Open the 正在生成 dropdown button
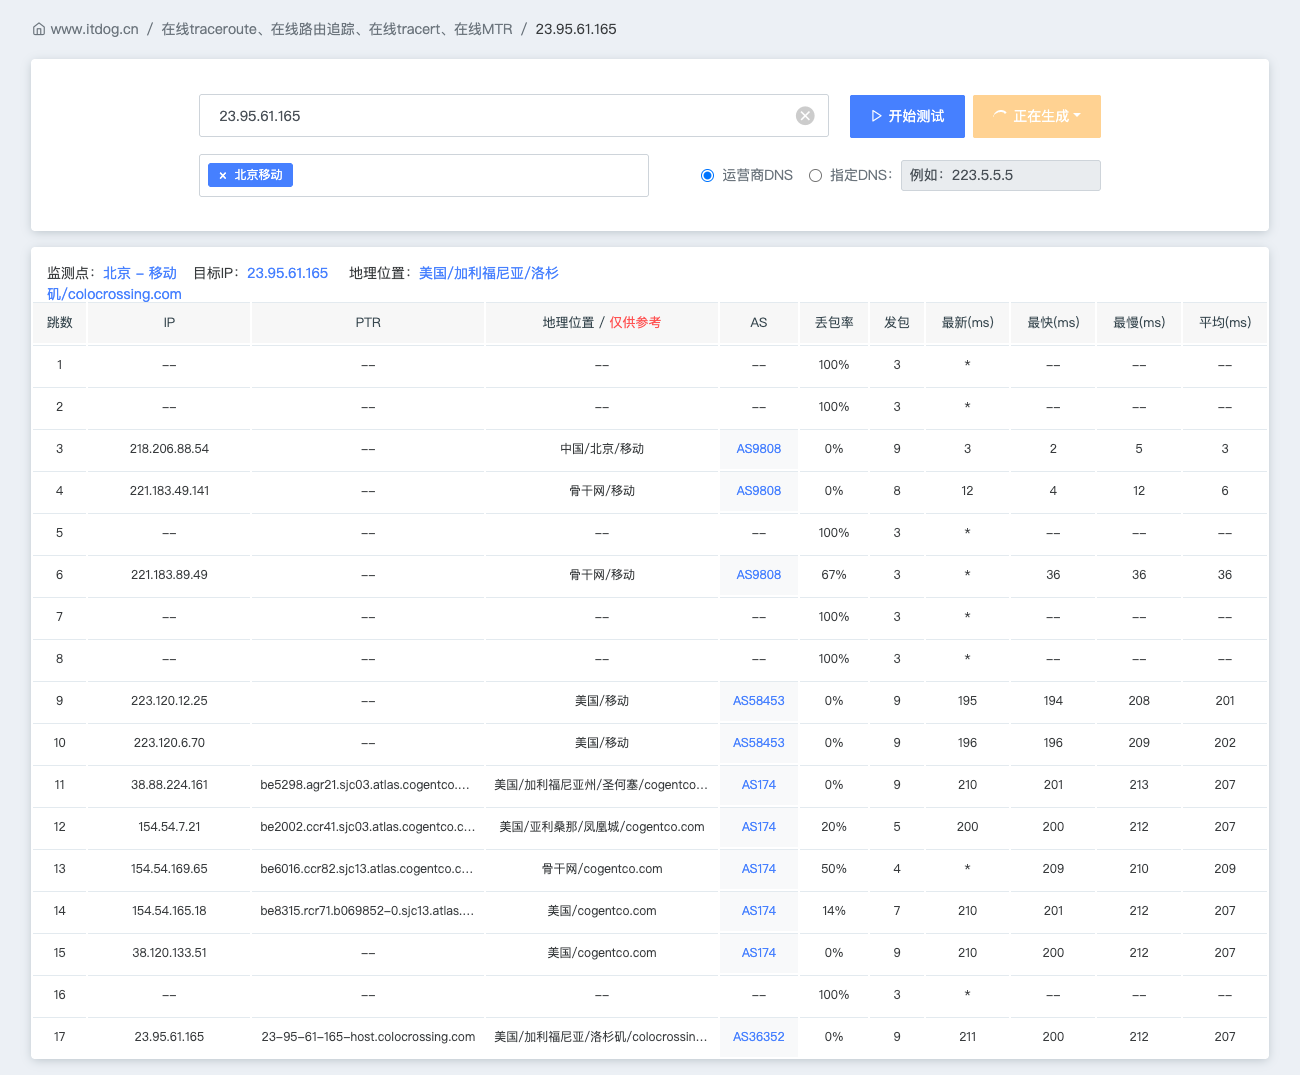Screen dimensions: 1300x1075 coord(1037,116)
